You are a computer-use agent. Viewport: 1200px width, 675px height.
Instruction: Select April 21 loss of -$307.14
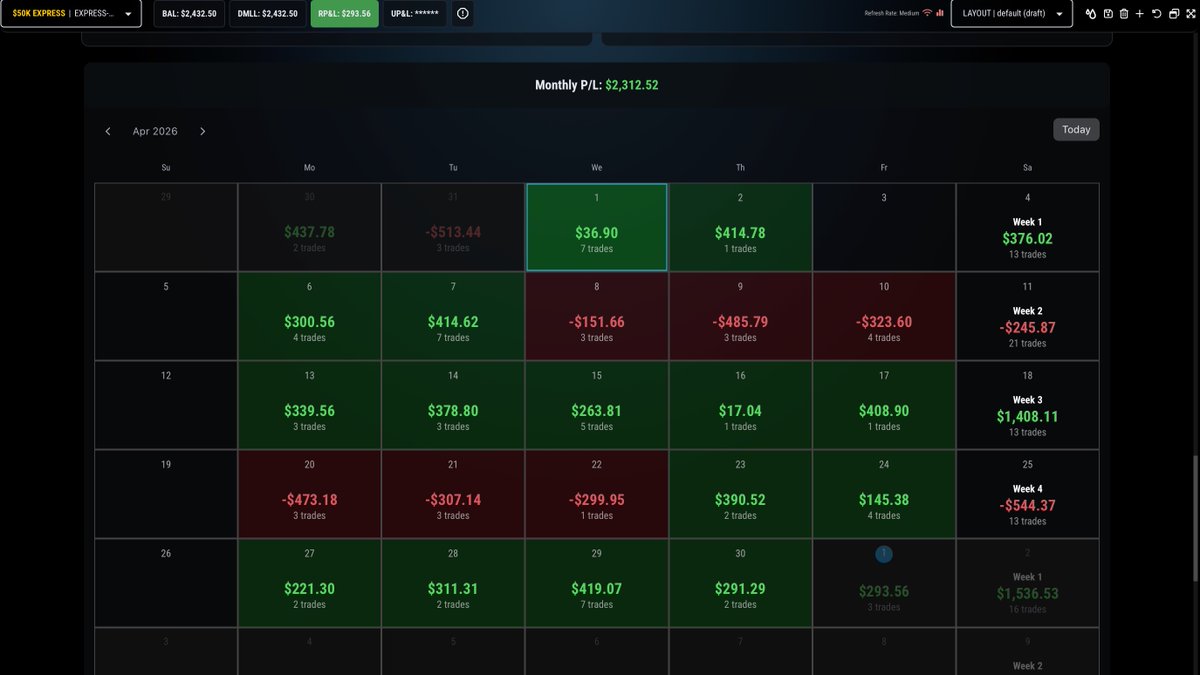pyautogui.click(x=453, y=494)
